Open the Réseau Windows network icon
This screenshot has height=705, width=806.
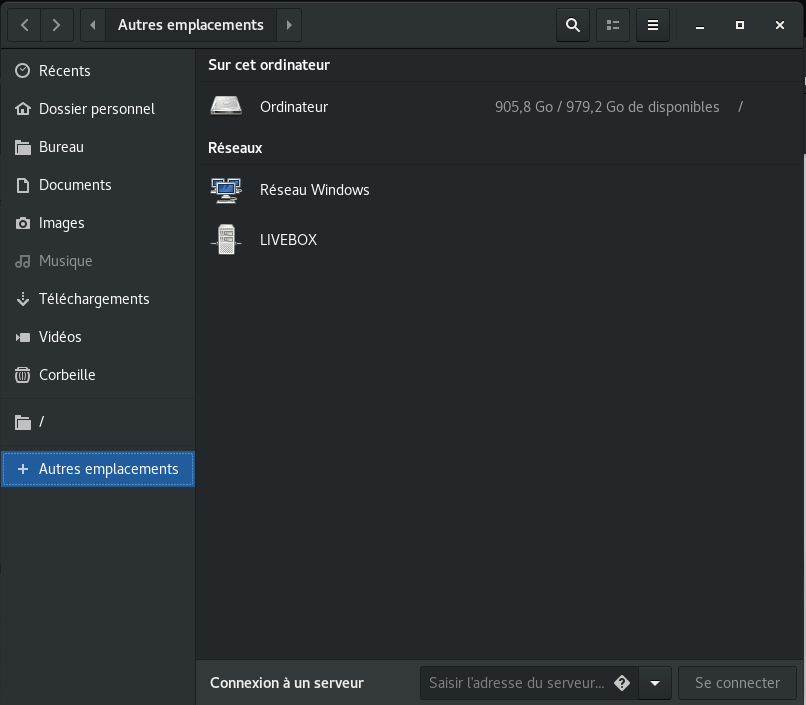tap(226, 190)
